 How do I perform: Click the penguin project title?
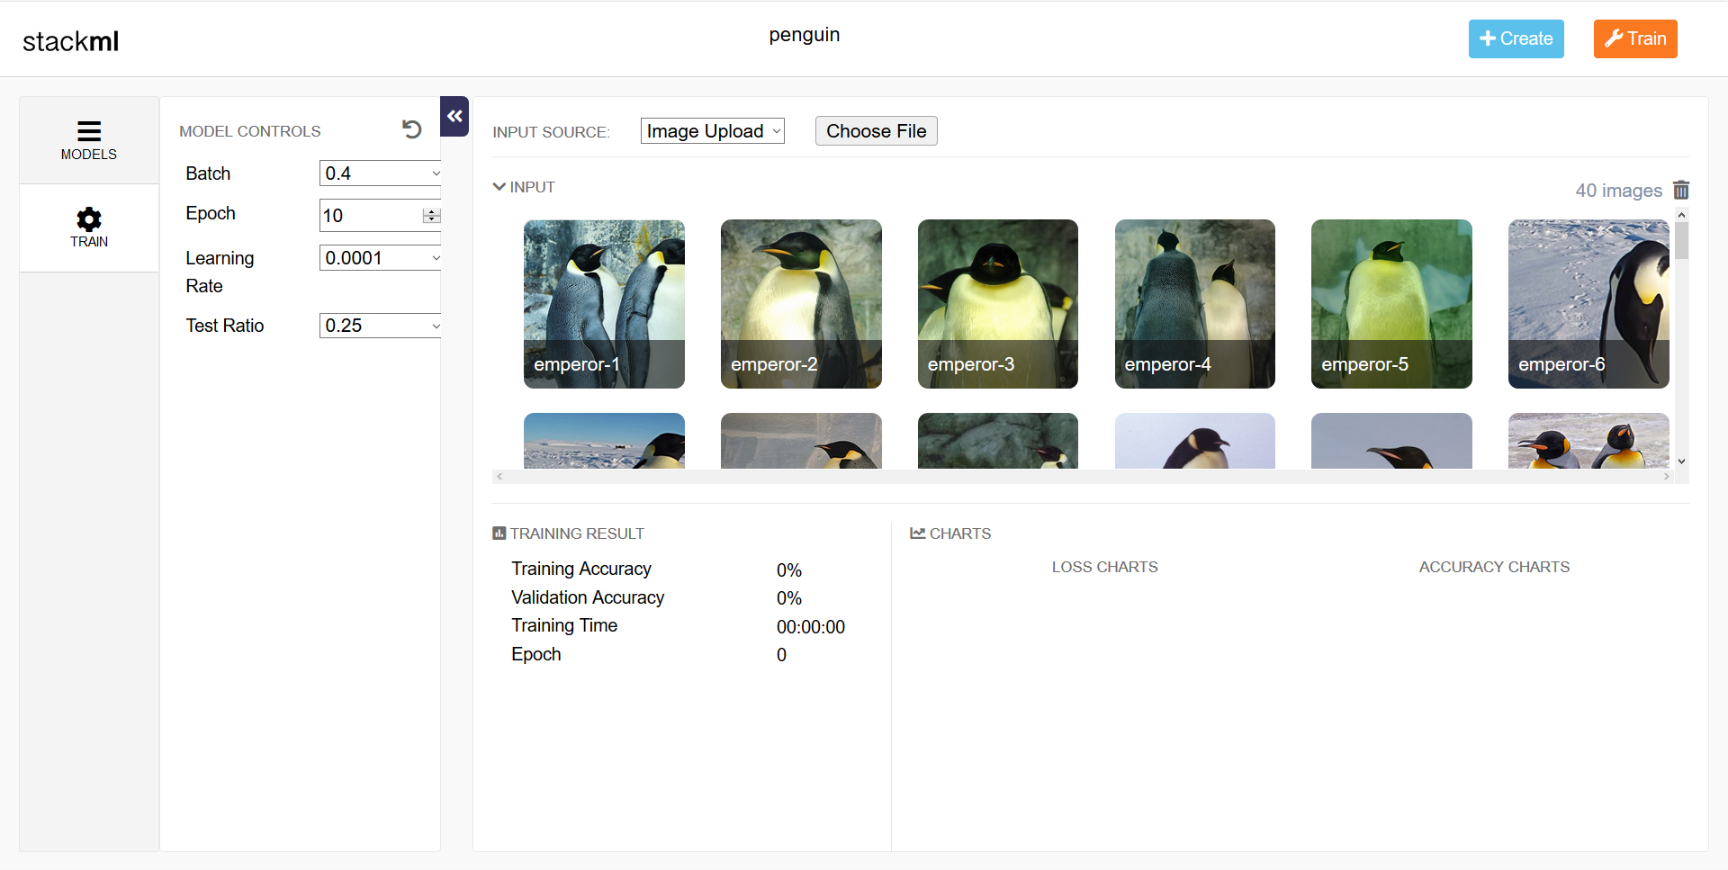804,35
